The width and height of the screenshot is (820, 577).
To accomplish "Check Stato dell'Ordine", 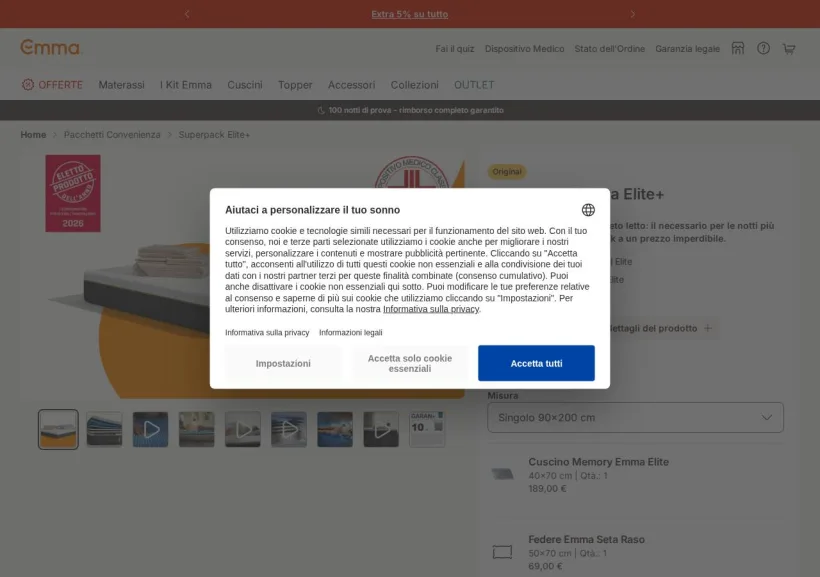I will pos(610,49).
